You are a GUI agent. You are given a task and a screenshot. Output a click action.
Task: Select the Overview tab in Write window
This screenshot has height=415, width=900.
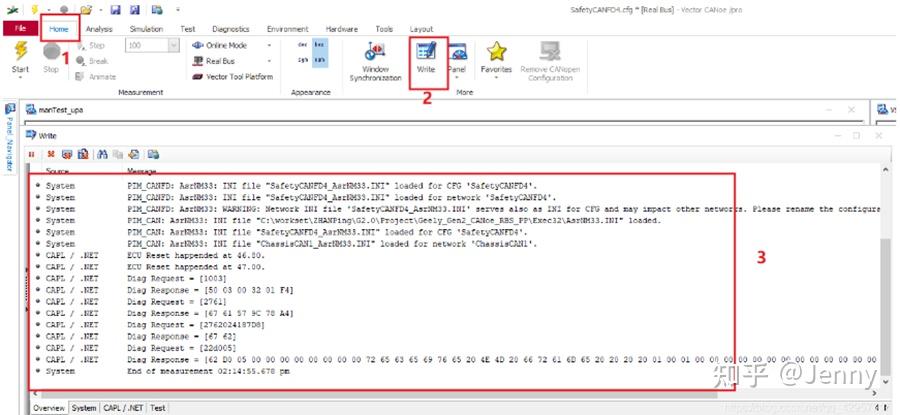click(48, 408)
